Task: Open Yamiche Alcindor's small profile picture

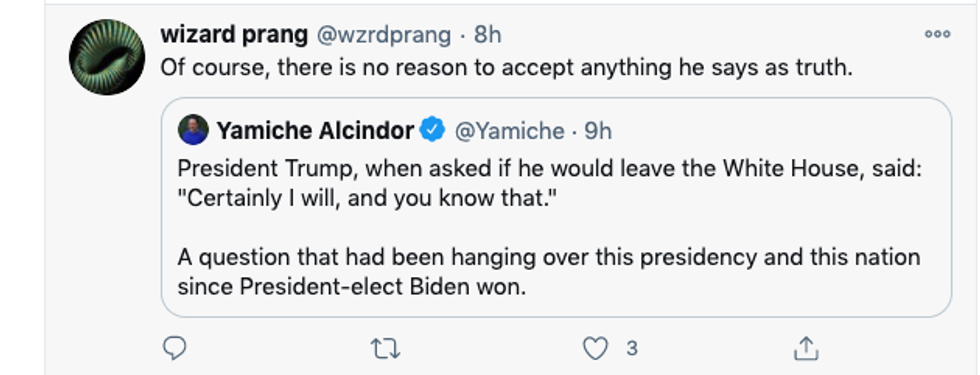Action: [x=193, y=130]
